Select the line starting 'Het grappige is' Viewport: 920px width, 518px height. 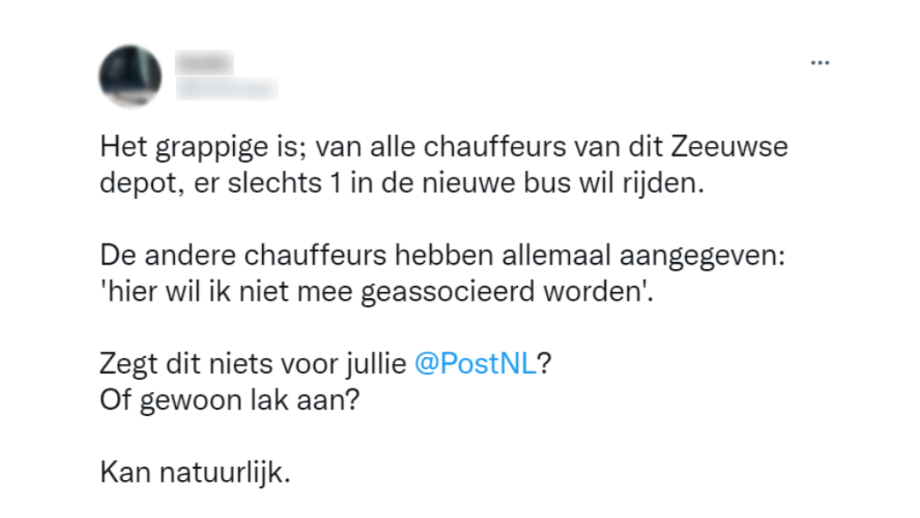tap(444, 147)
